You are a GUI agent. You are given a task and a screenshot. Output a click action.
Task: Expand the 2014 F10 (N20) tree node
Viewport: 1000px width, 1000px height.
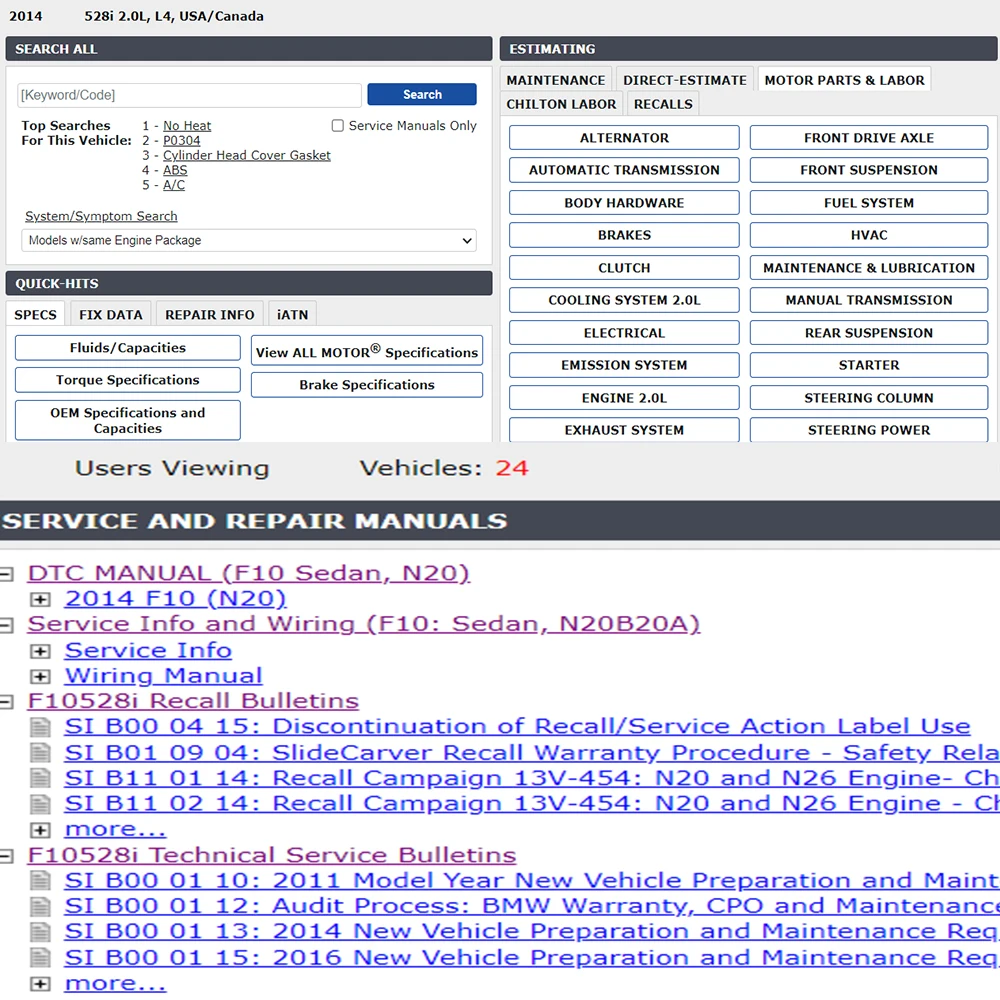pos(40,599)
